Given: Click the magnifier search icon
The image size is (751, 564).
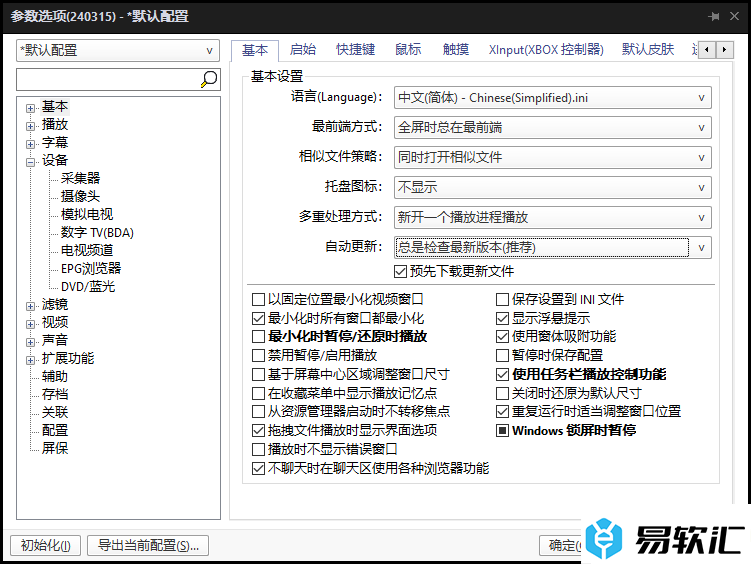Looking at the screenshot, I should point(209,79).
